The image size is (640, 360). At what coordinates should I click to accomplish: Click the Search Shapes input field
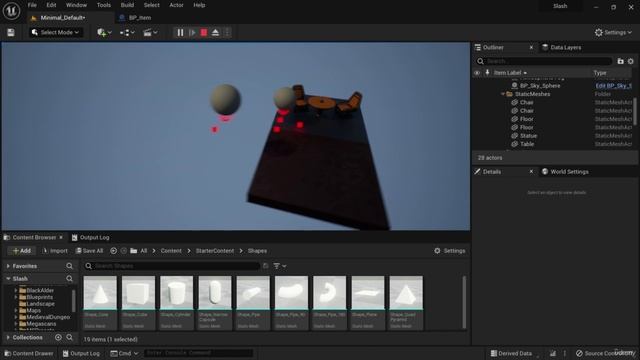coord(172,266)
